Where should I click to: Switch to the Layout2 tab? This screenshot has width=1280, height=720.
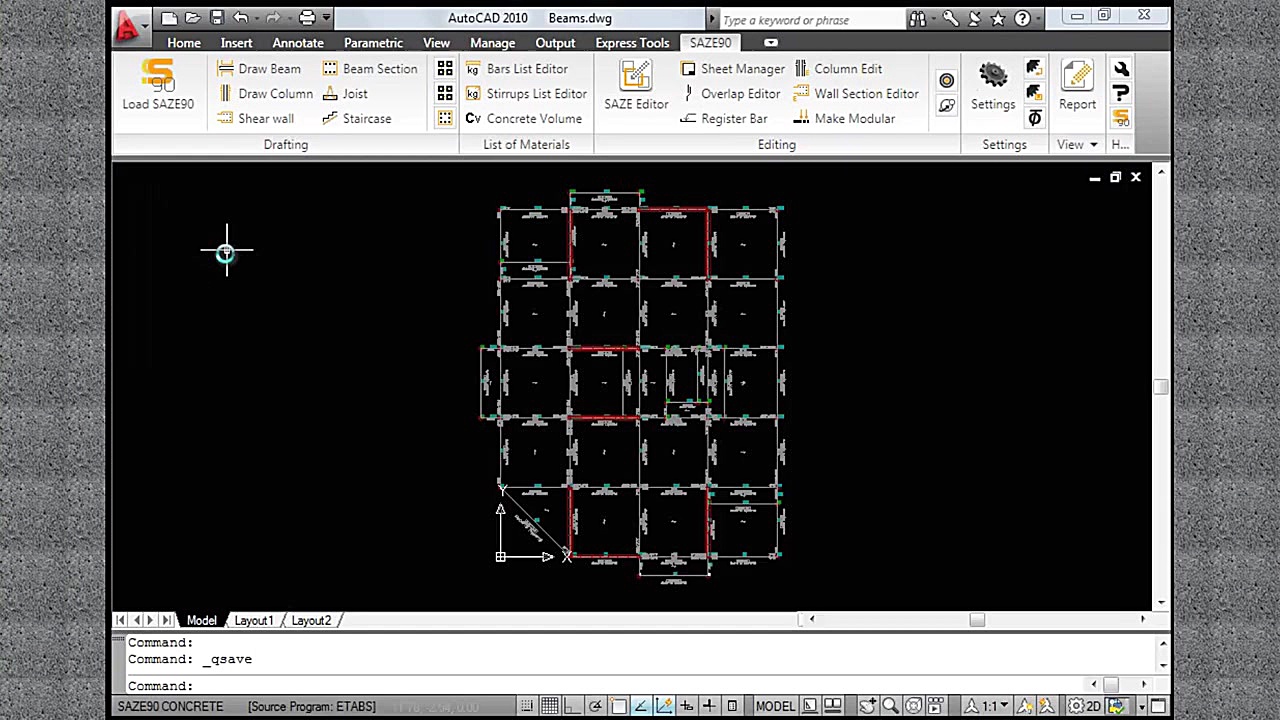coord(311,621)
